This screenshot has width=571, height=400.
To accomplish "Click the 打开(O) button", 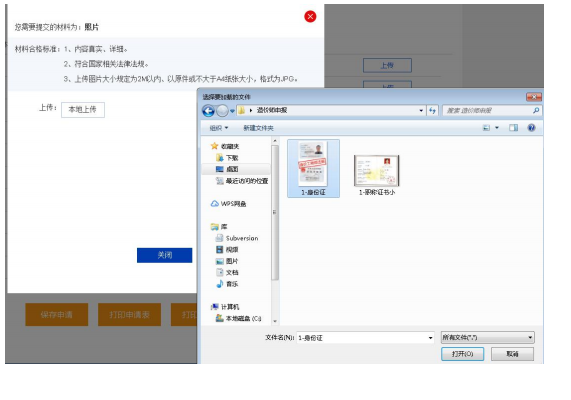I will coord(462,354).
